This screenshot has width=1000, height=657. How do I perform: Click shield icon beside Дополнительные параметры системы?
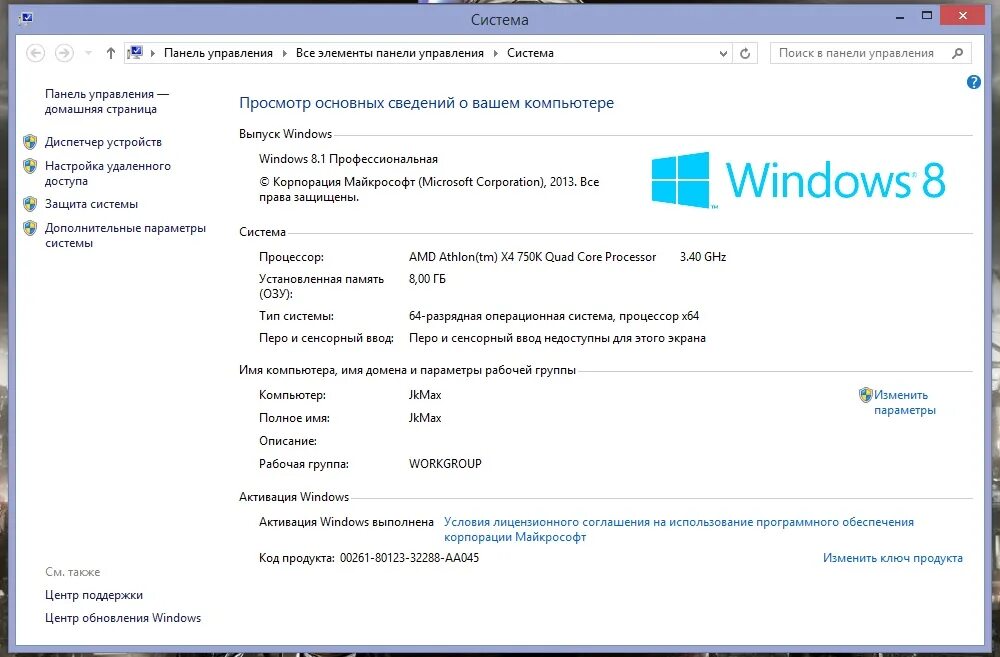30,228
